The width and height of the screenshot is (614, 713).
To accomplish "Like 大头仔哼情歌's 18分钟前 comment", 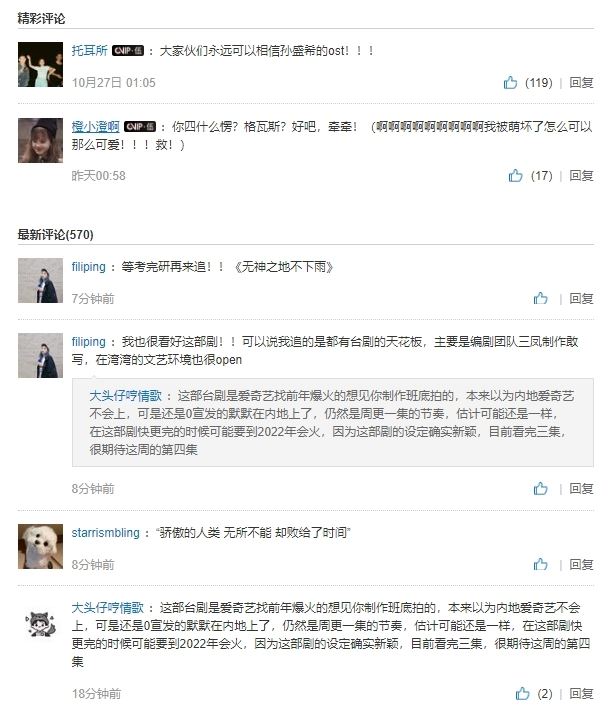I will 522,694.
